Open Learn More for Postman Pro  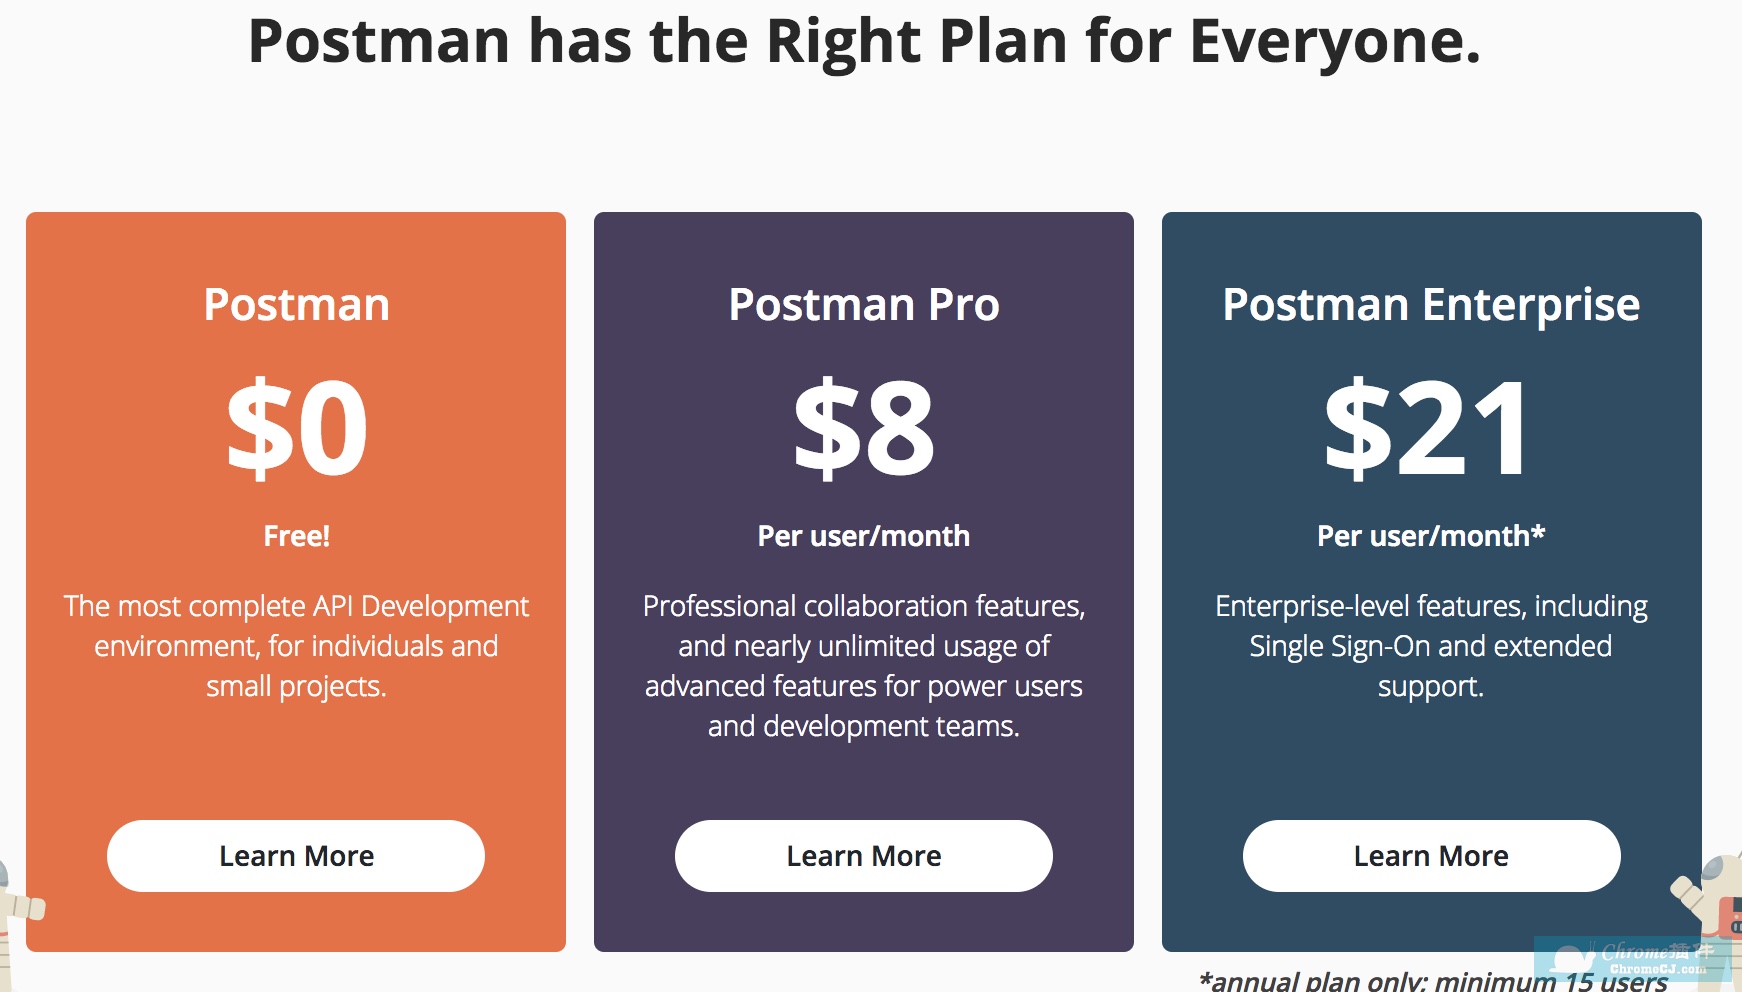coord(864,856)
